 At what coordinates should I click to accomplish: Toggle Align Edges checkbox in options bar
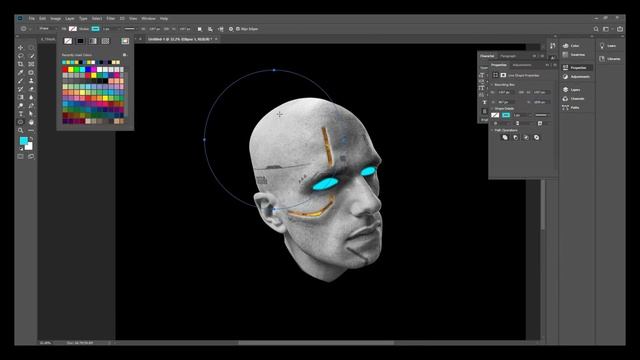pyautogui.click(x=238, y=29)
